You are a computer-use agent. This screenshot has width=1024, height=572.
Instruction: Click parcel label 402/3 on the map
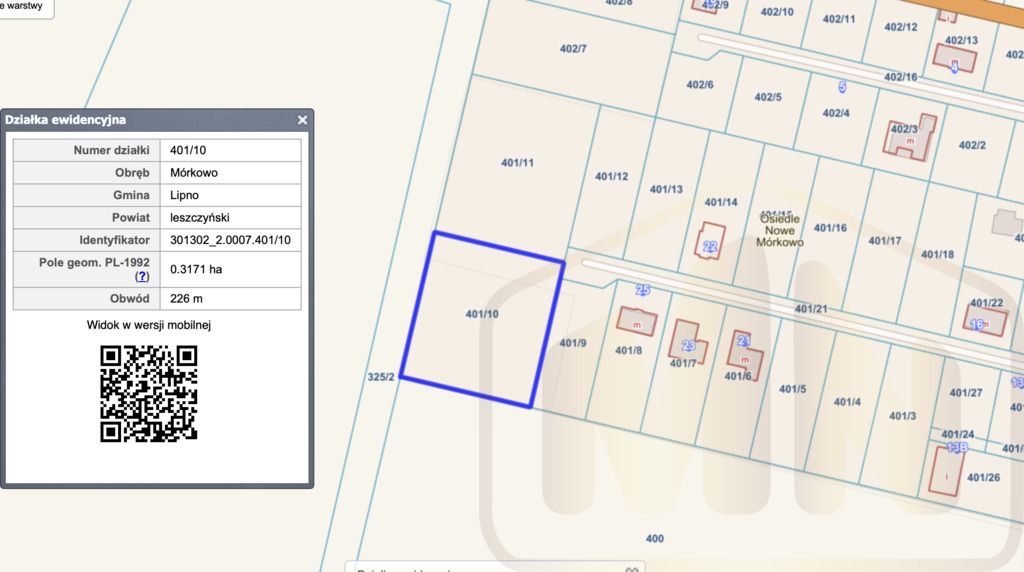click(x=904, y=129)
